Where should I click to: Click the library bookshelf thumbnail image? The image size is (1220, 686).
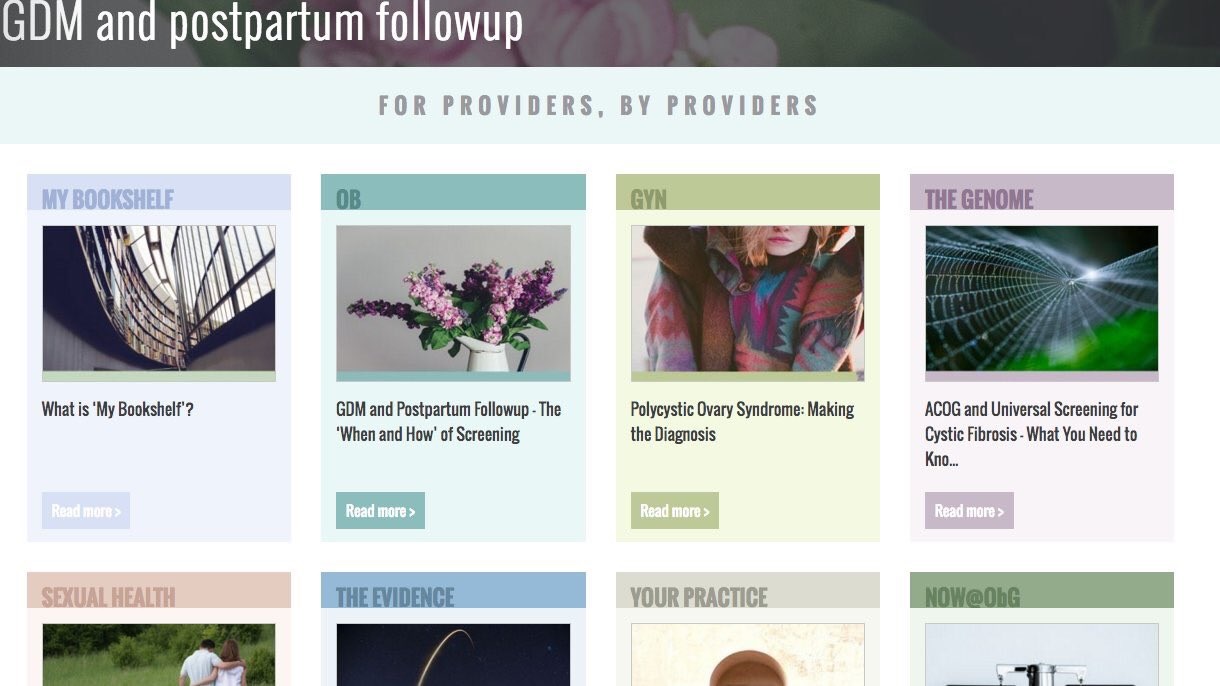(x=159, y=299)
